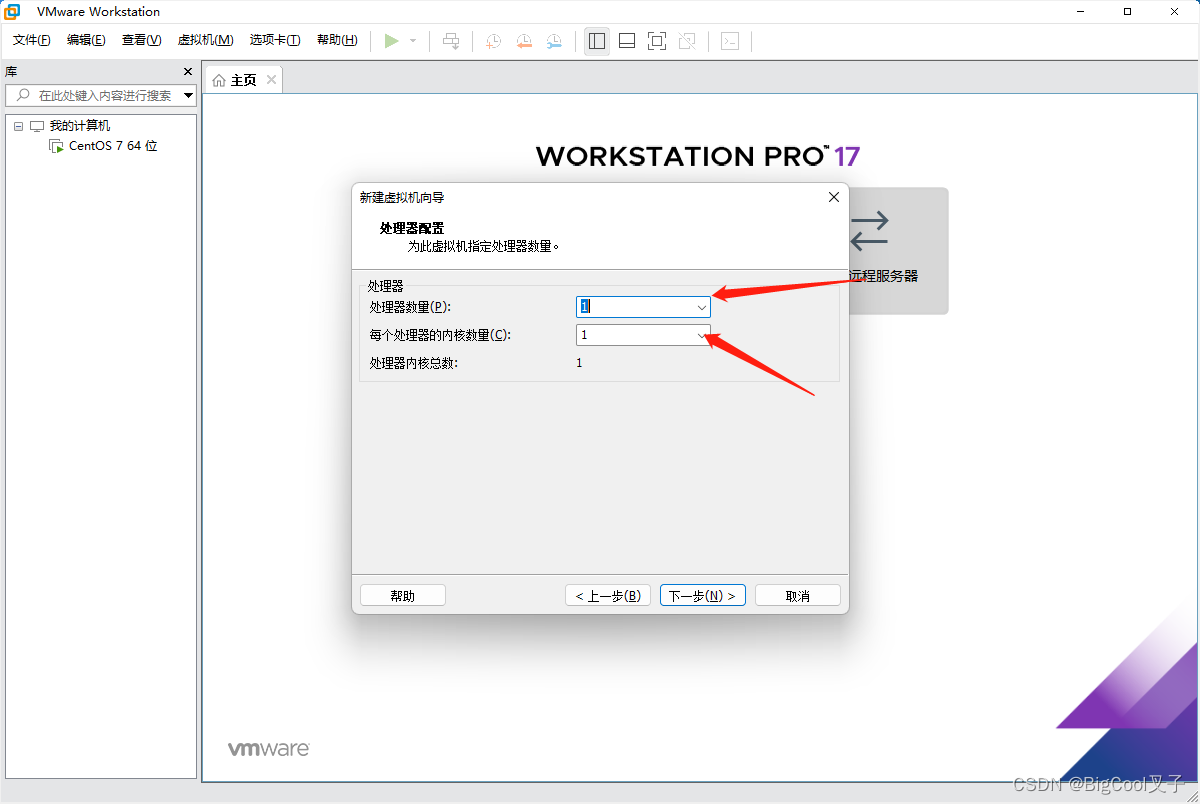Click the 处理器配置 heading text
The height and width of the screenshot is (804, 1200).
tap(412, 228)
